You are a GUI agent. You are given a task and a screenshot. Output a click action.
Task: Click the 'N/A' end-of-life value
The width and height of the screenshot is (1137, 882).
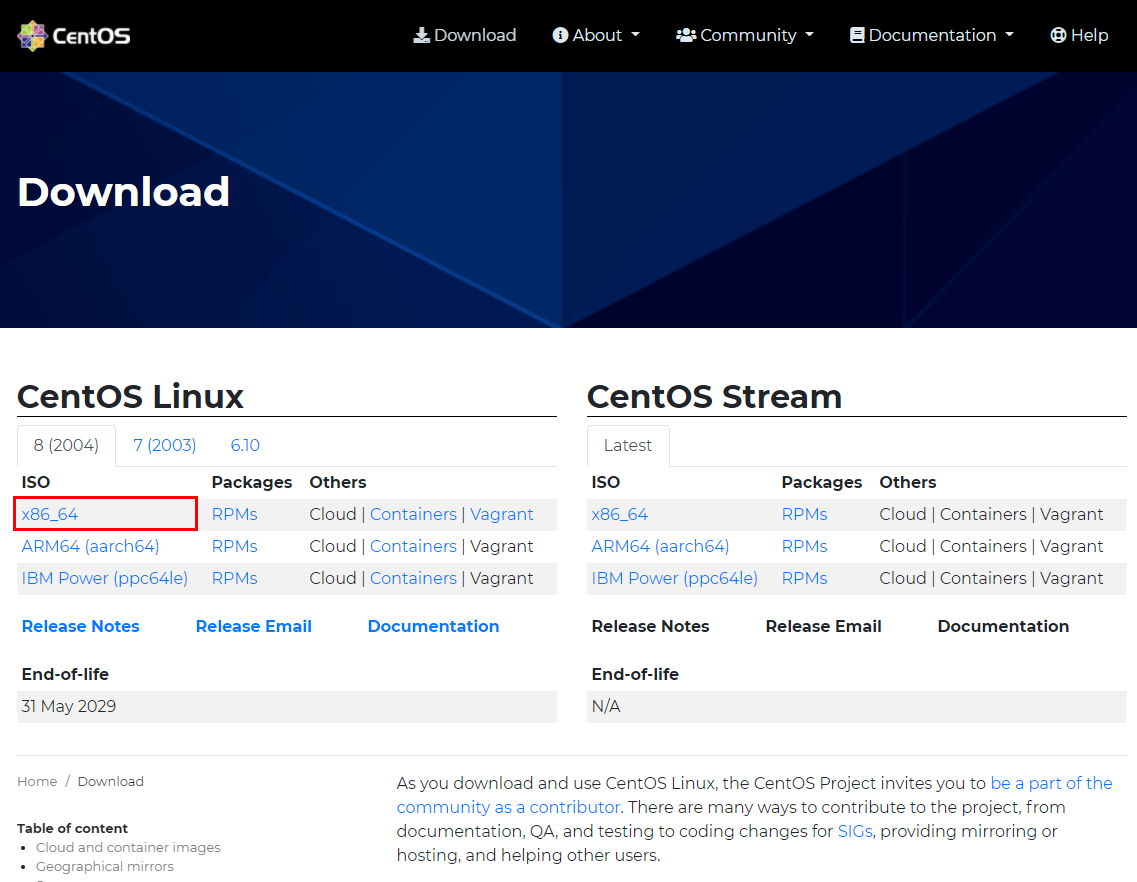606,706
